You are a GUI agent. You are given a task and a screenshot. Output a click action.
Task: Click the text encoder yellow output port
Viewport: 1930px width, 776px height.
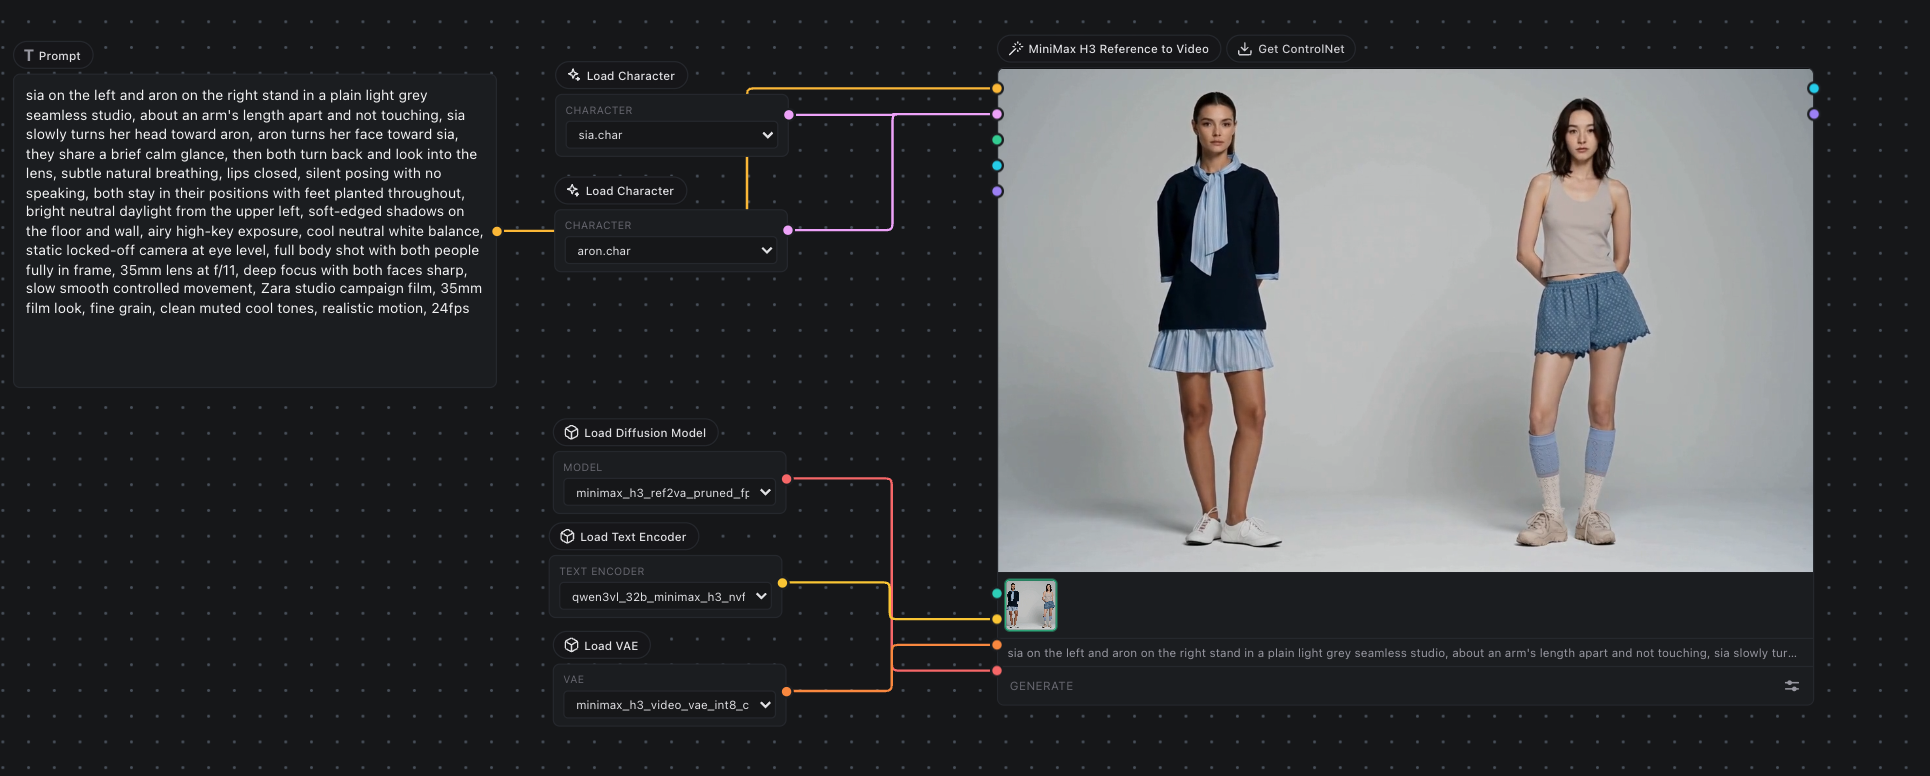tap(782, 583)
